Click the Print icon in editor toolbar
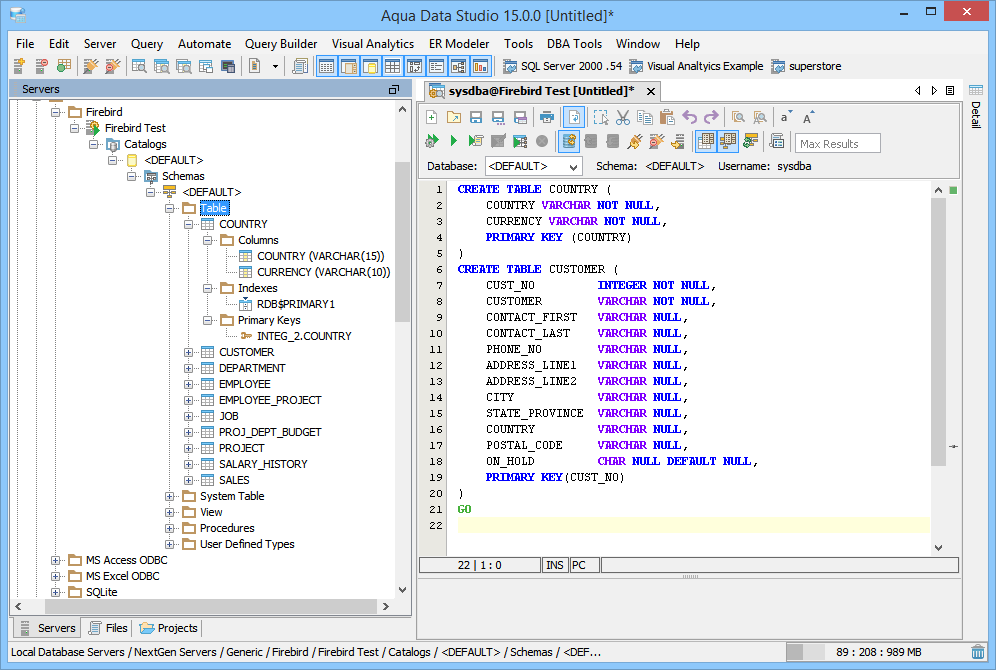This screenshot has height=670, width=996. pyautogui.click(x=546, y=117)
